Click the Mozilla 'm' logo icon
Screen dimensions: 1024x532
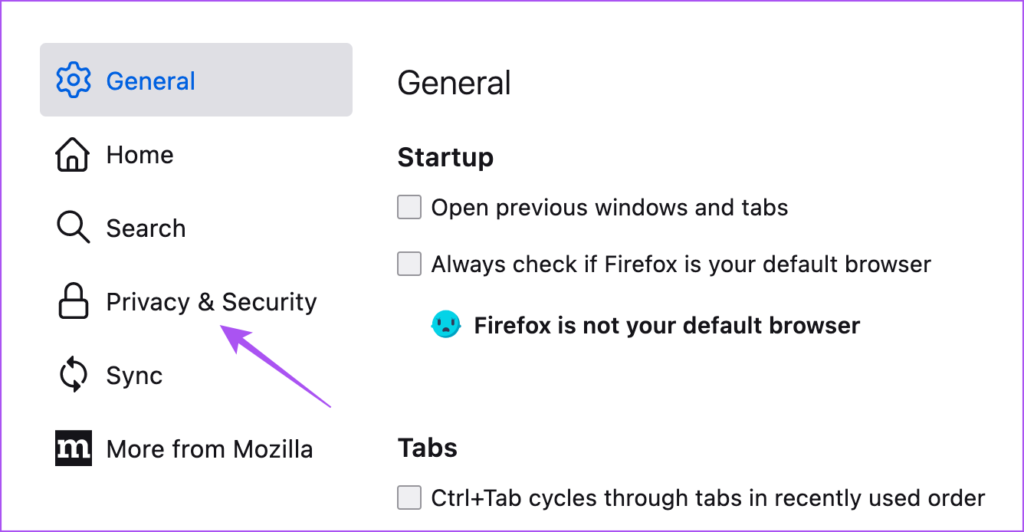(x=73, y=449)
